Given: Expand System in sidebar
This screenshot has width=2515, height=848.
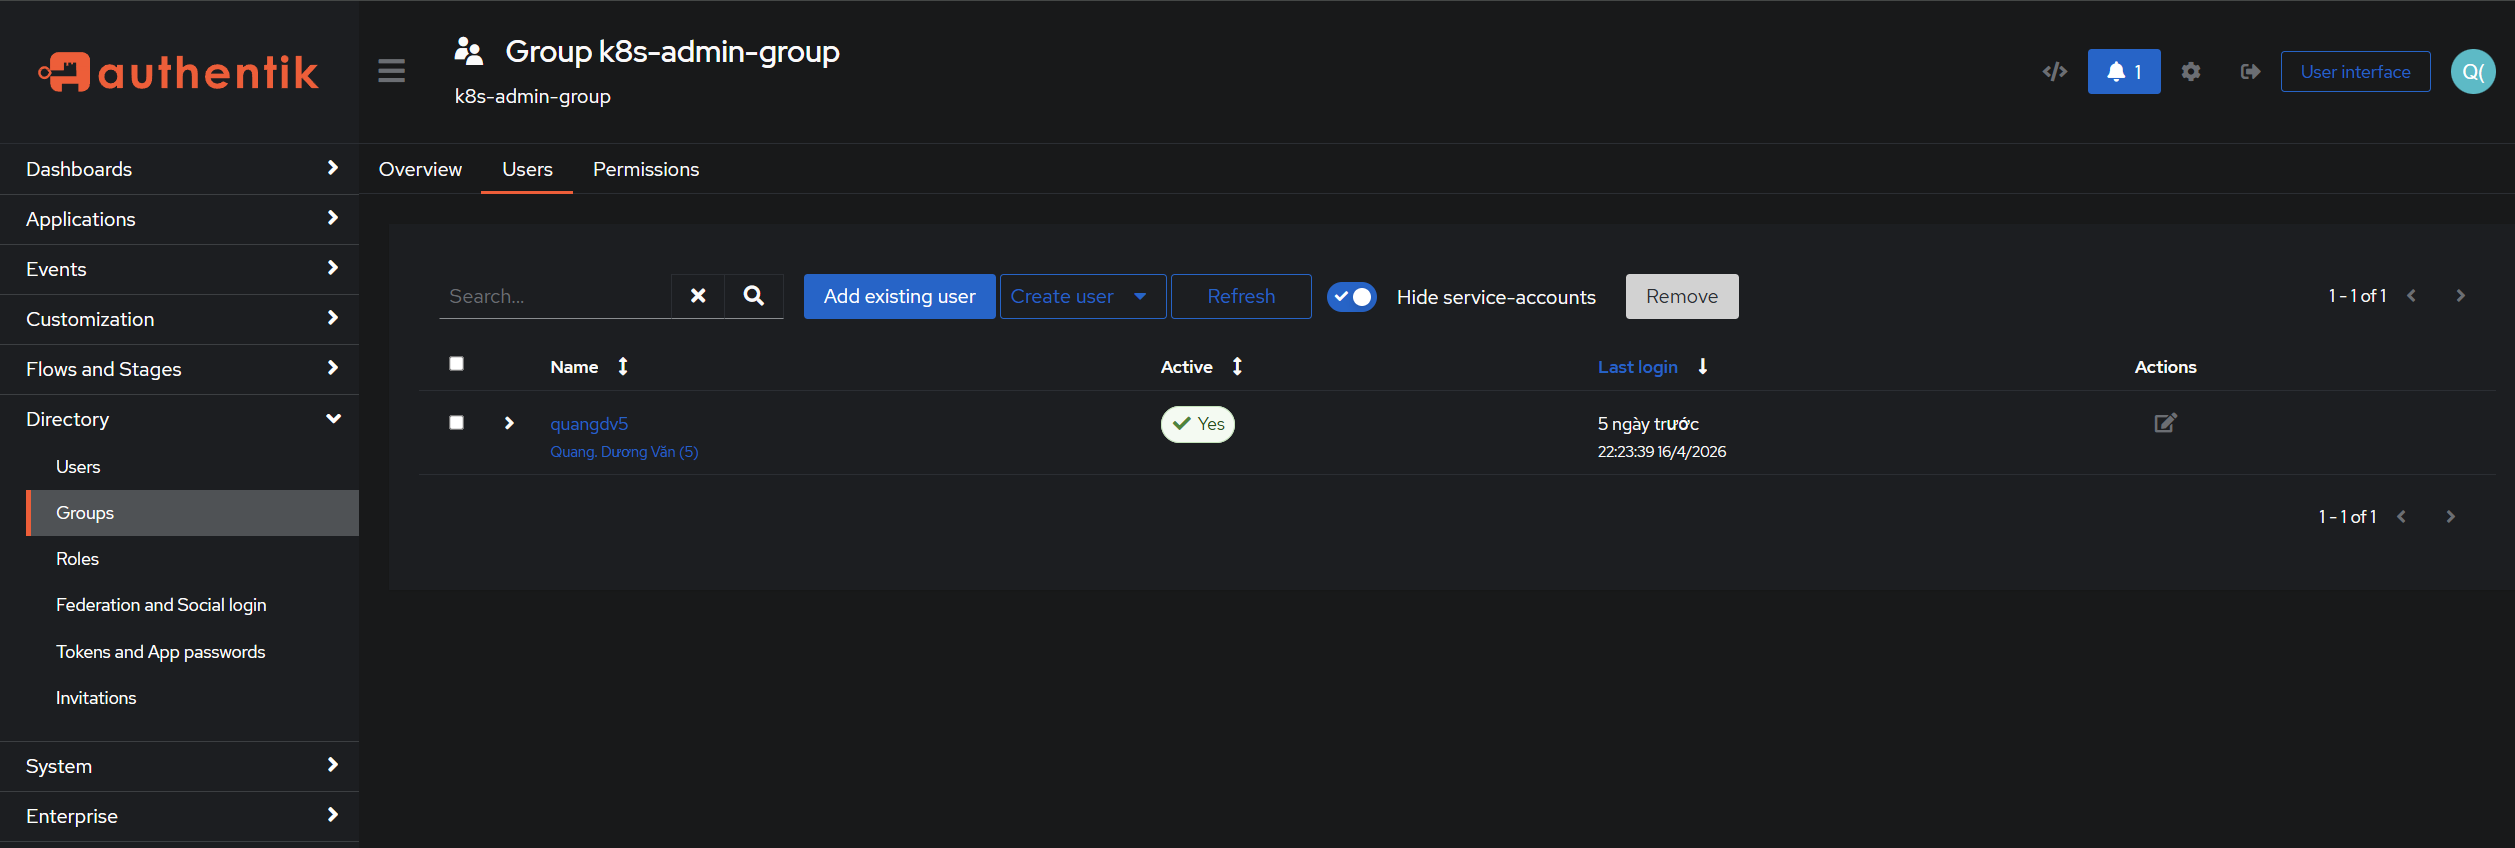Looking at the screenshot, I should click(180, 766).
